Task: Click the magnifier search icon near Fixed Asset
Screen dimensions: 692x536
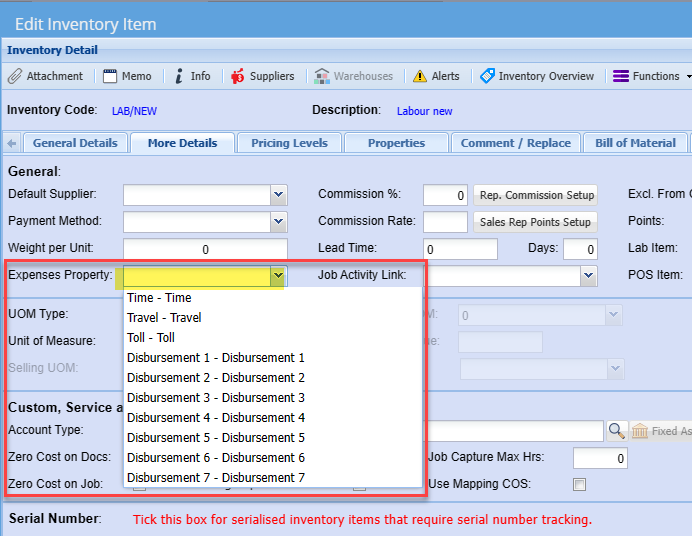Action: point(616,431)
